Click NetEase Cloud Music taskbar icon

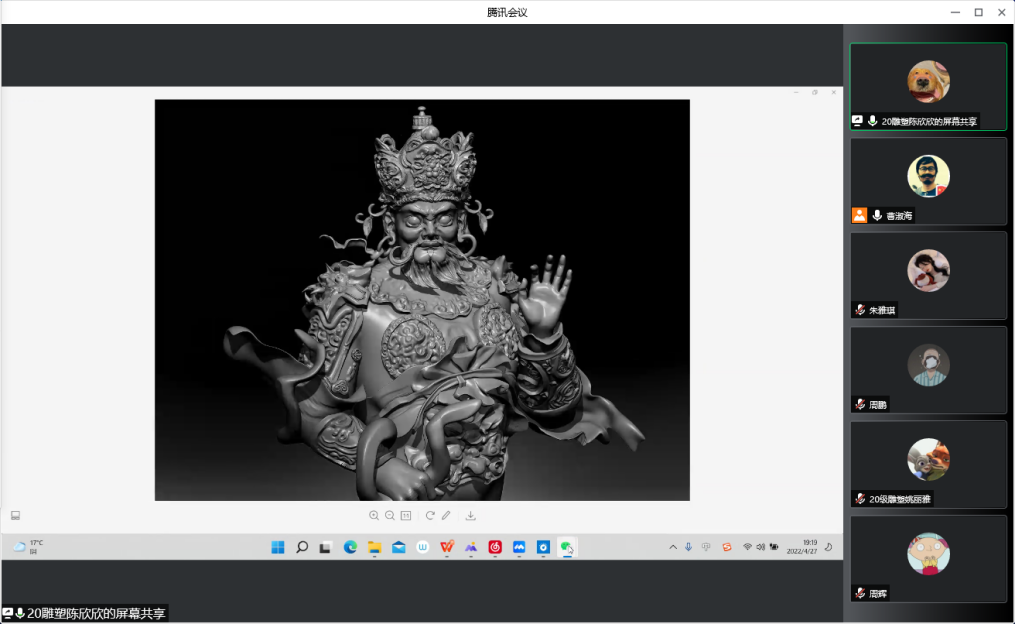[x=495, y=547]
